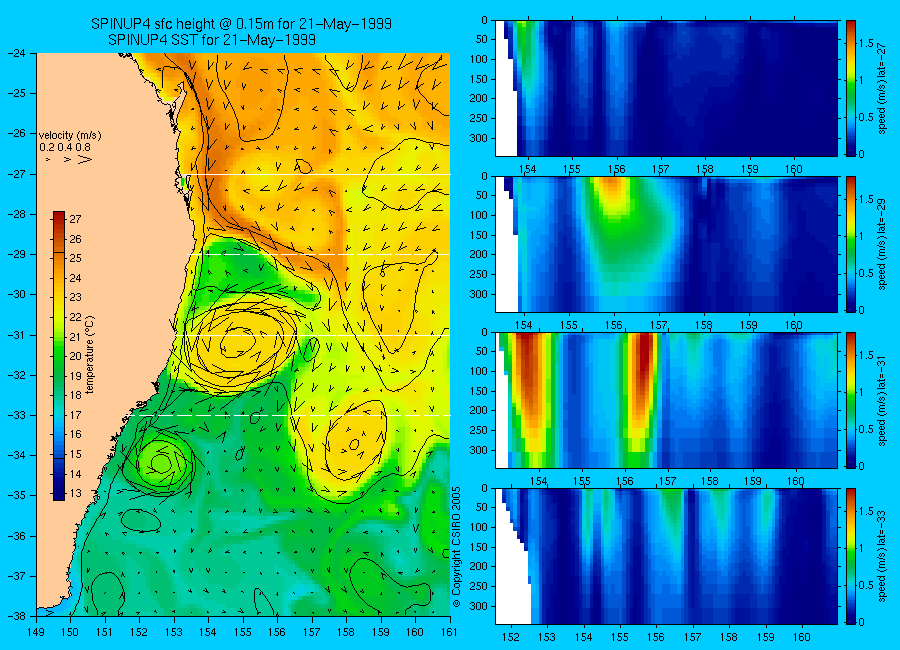Click the 20 tick on temperature colorbar
This screenshot has height=650, width=900.
[x=76, y=356]
